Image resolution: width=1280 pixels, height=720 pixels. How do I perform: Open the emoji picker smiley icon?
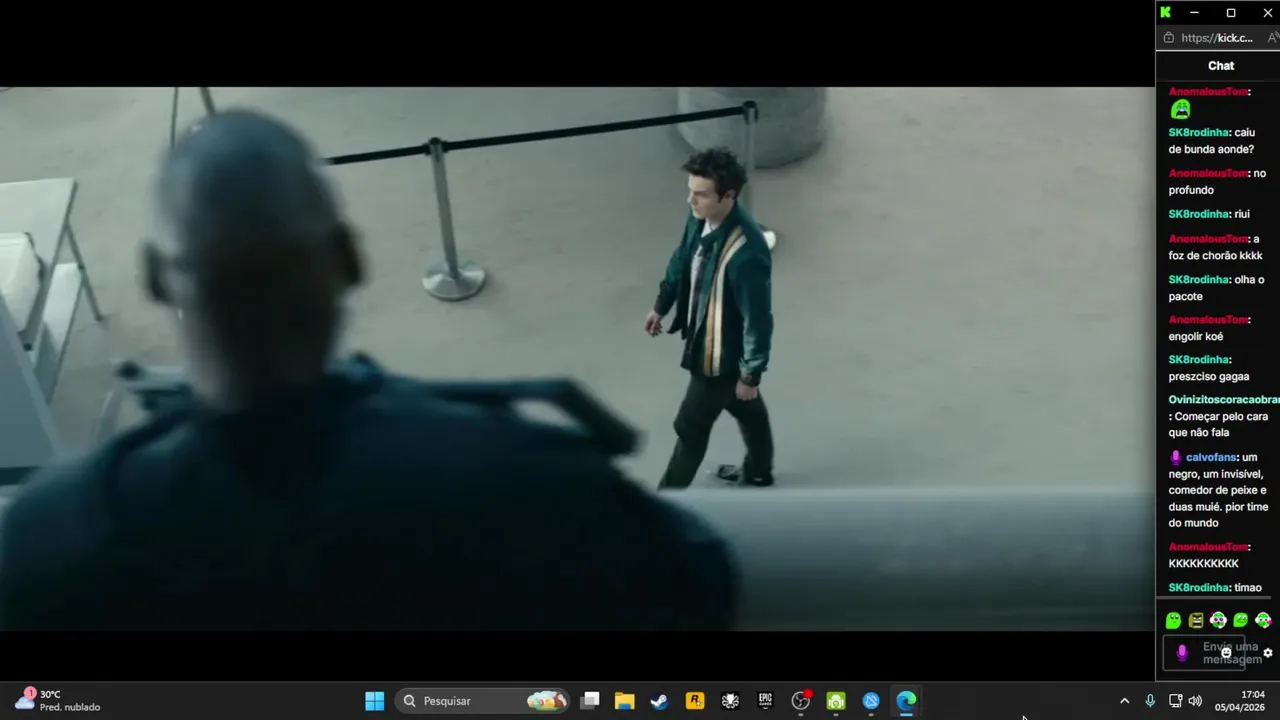(1226, 653)
